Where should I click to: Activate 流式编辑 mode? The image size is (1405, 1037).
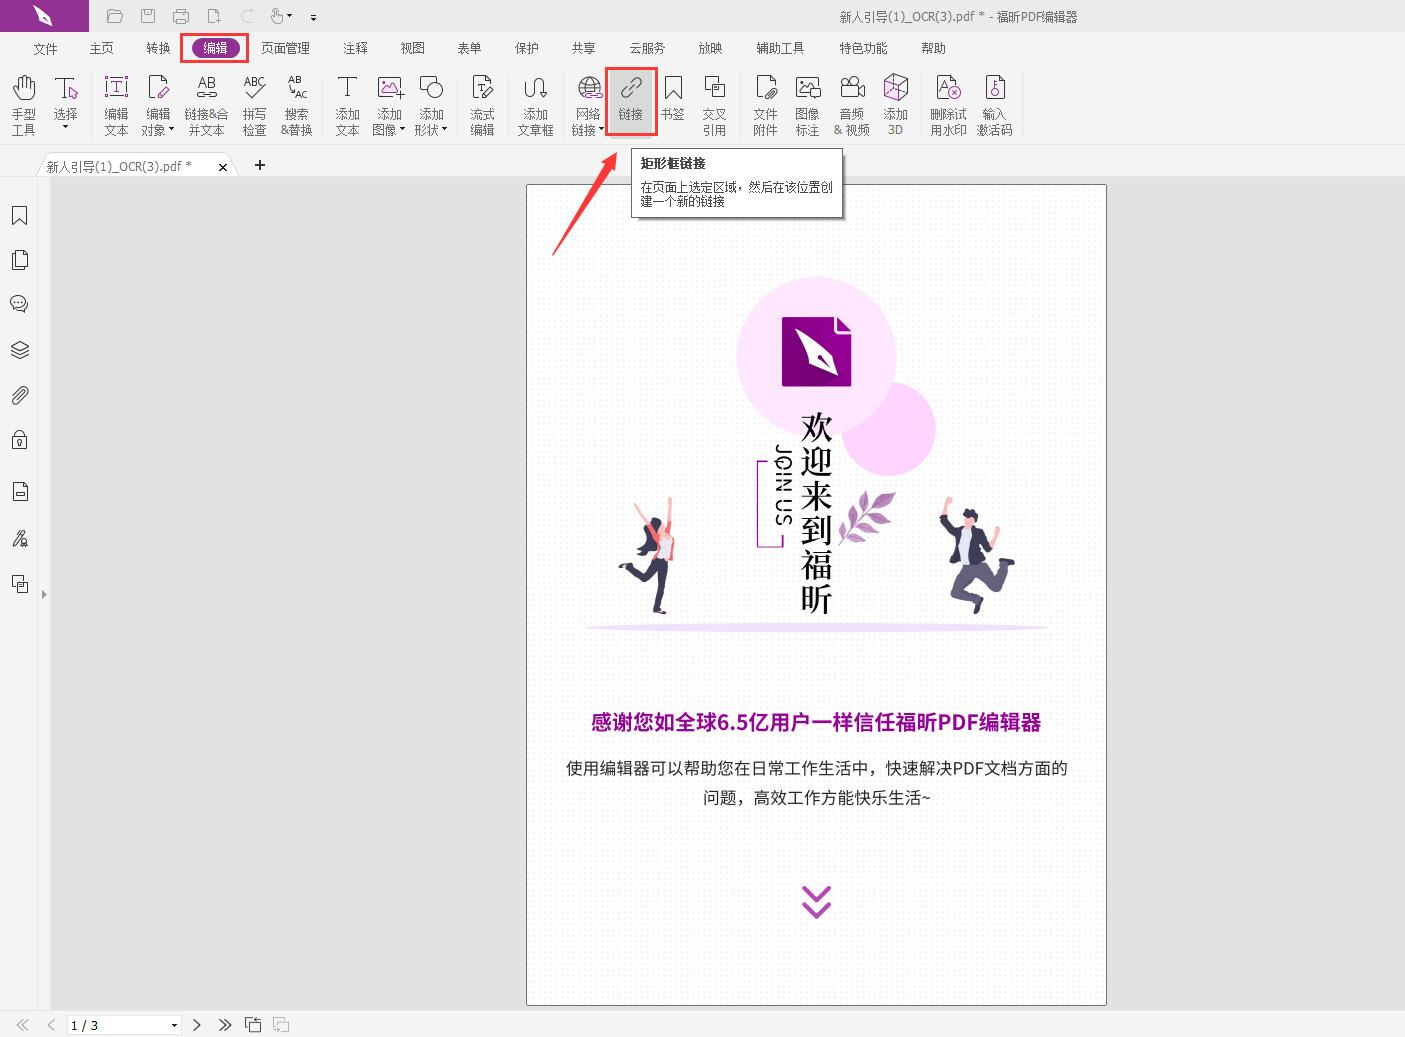tap(483, 103)
